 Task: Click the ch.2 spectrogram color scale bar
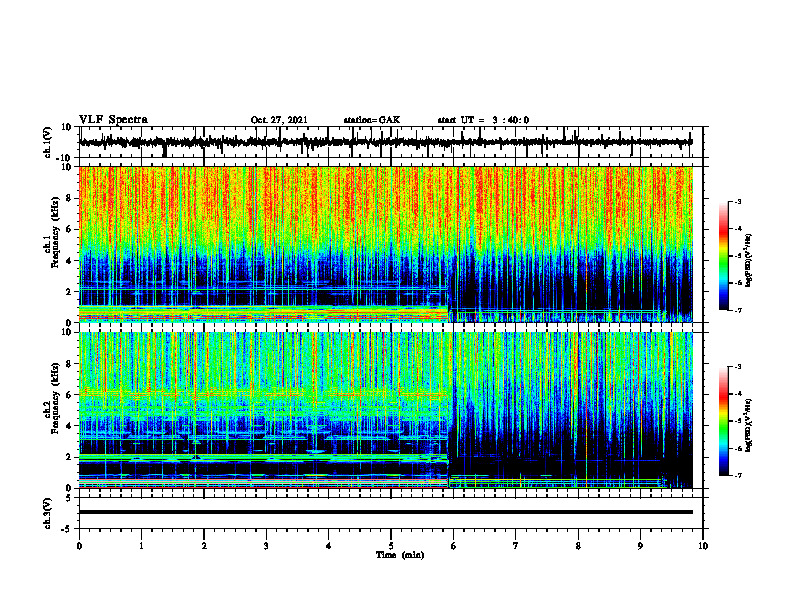point(723,421)
